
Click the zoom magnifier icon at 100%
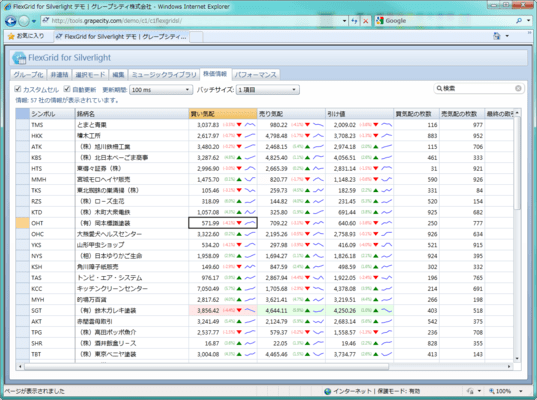492,391
